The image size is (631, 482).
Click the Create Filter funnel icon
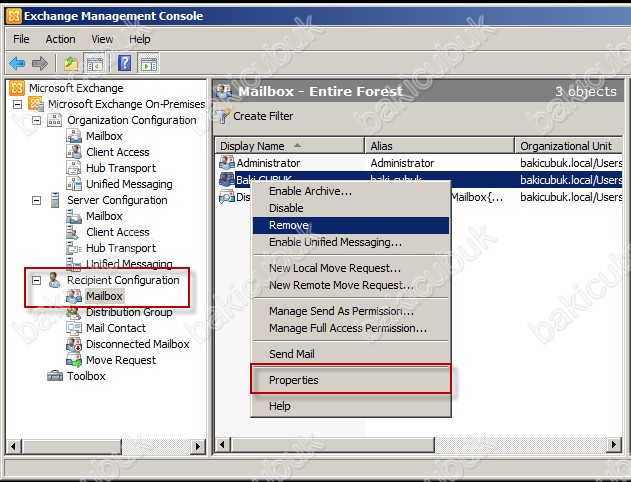tap(223, 116)
